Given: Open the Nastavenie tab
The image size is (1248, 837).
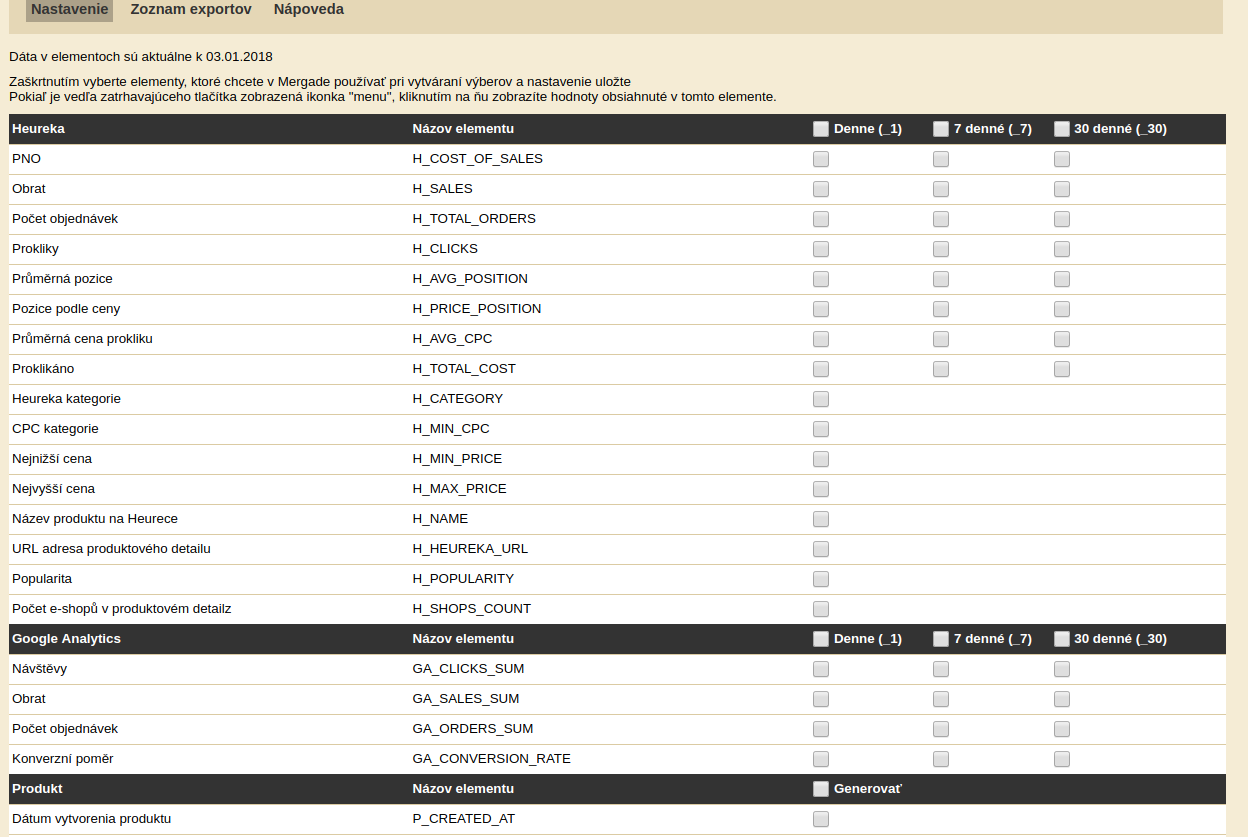Looking at the screenshot, I should (x=69, y=9).
